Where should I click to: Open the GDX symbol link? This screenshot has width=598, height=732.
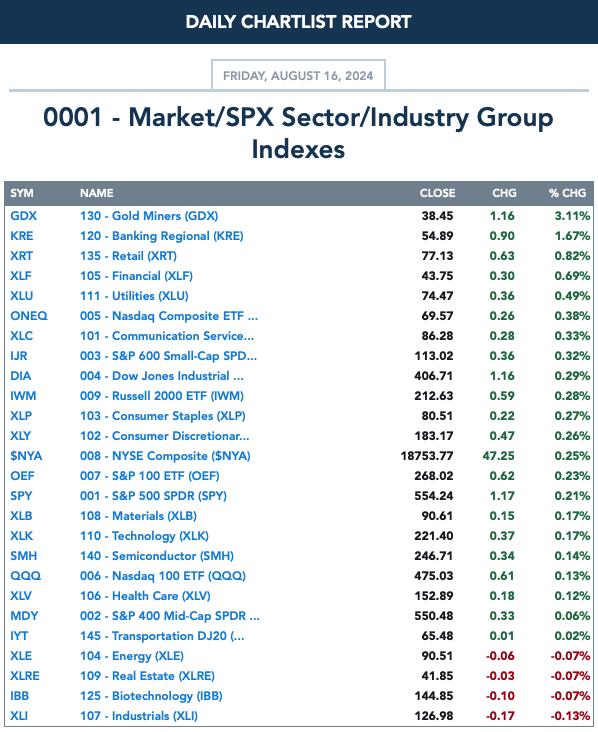(23, 216)
